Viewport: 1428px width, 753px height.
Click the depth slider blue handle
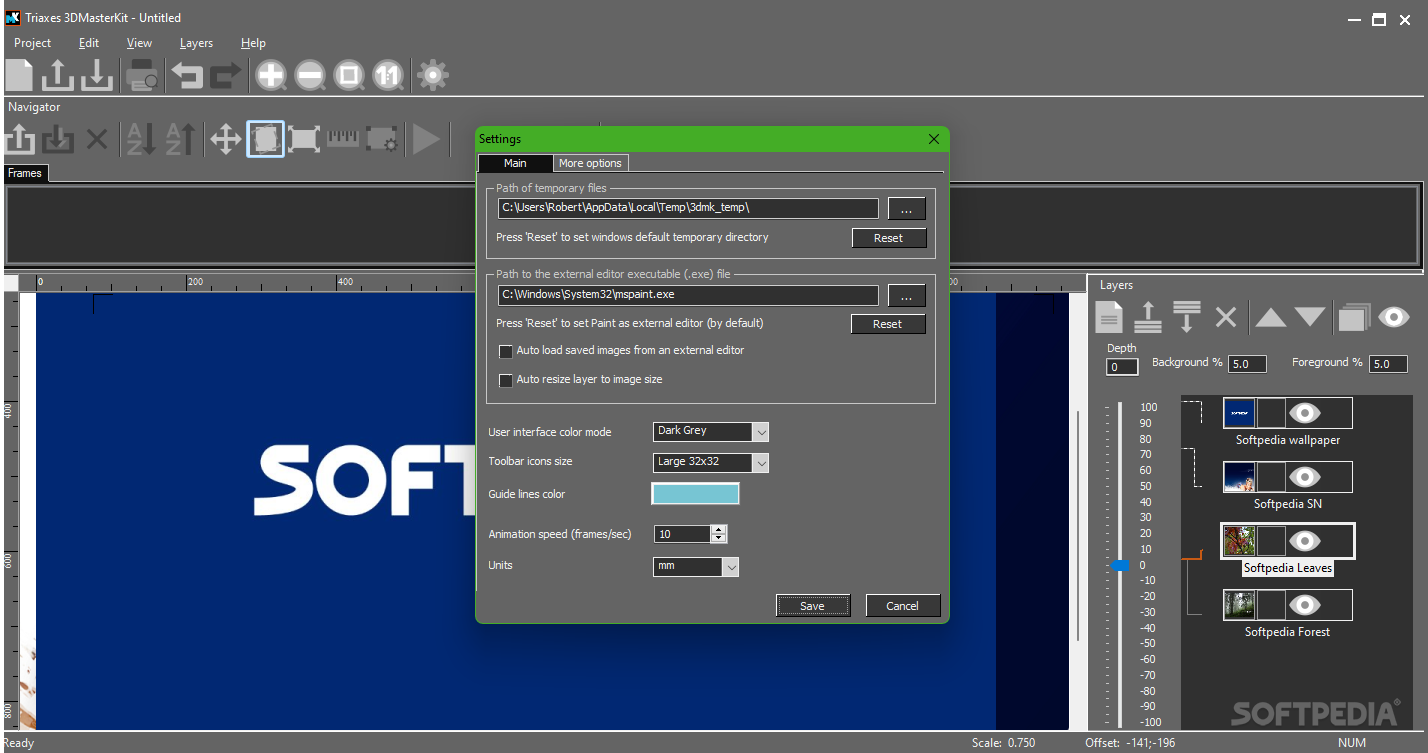point(1121,565)
